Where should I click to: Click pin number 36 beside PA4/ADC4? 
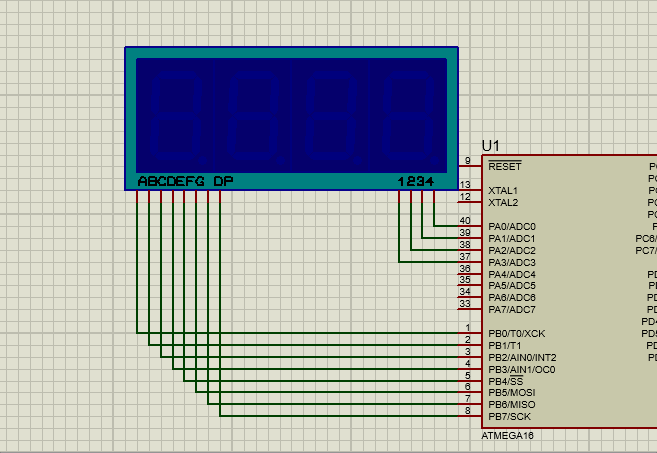(465, 268)
